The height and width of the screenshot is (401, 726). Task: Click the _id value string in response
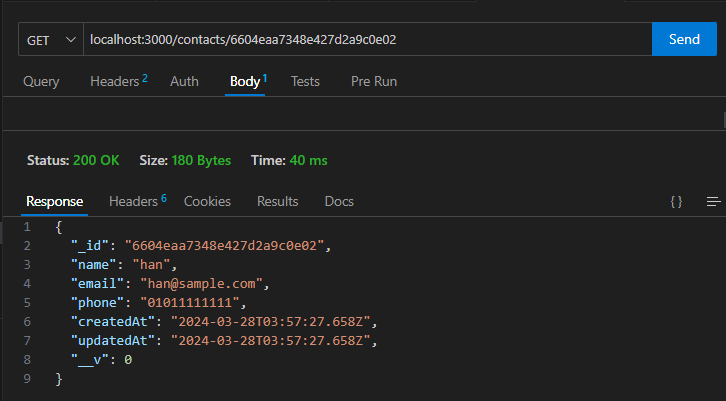pos(225,245)
